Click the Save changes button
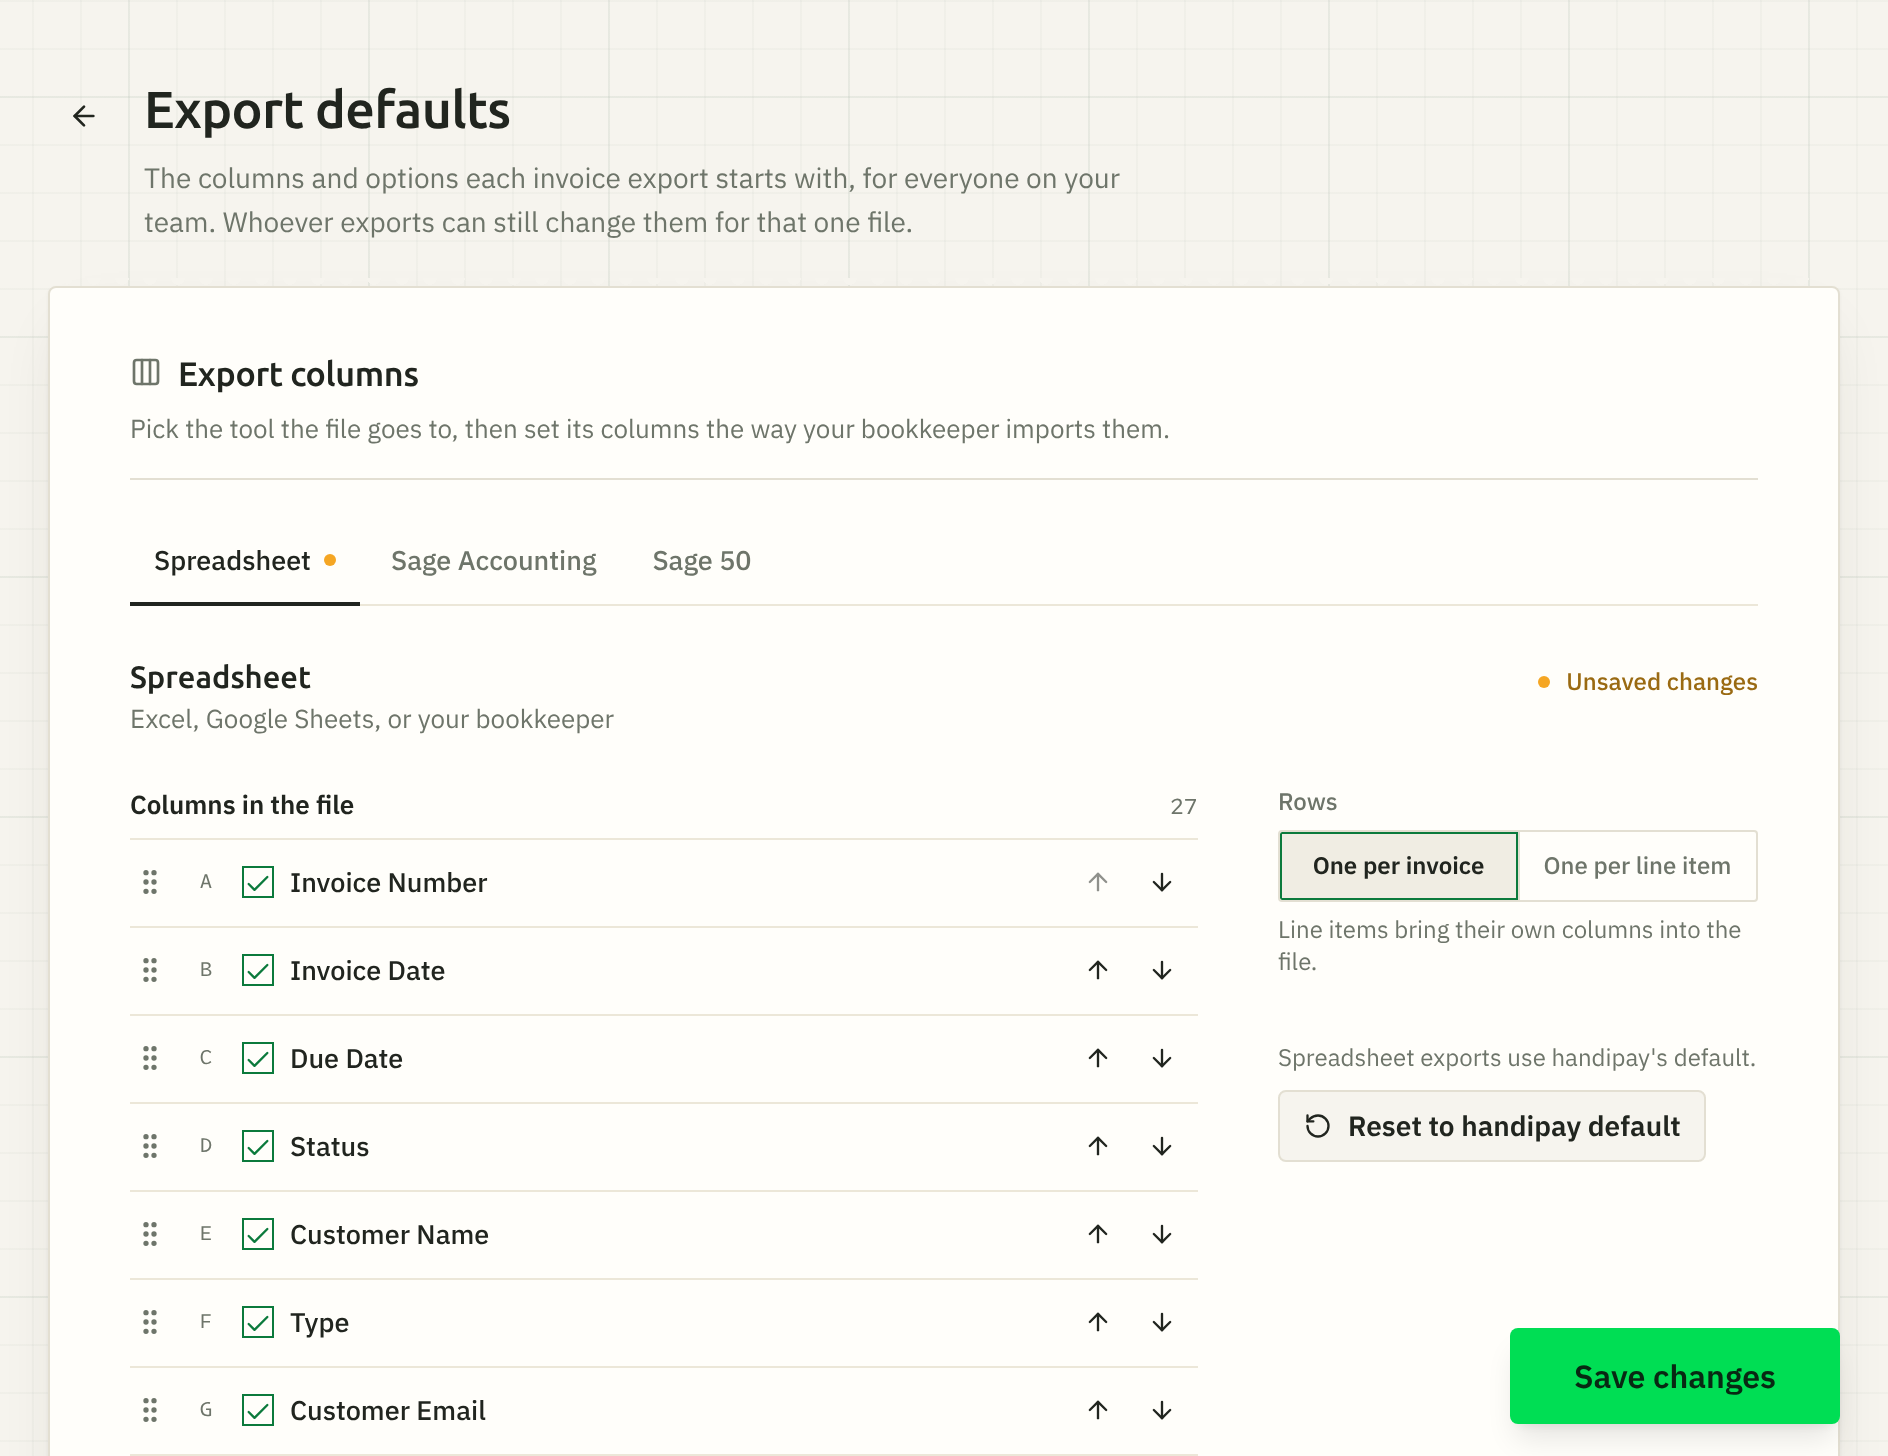 pyautogui.click(x=1674, y=1376)
